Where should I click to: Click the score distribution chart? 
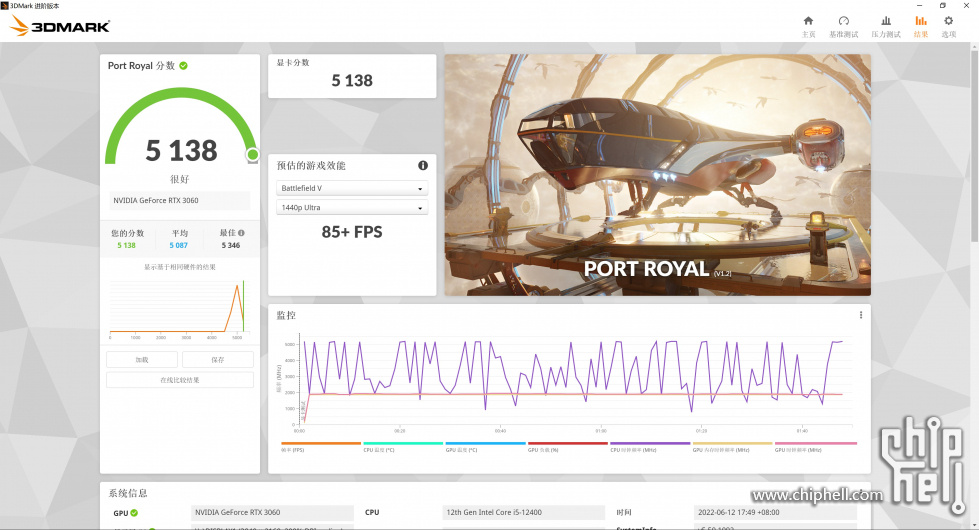[x=180, y=308]
